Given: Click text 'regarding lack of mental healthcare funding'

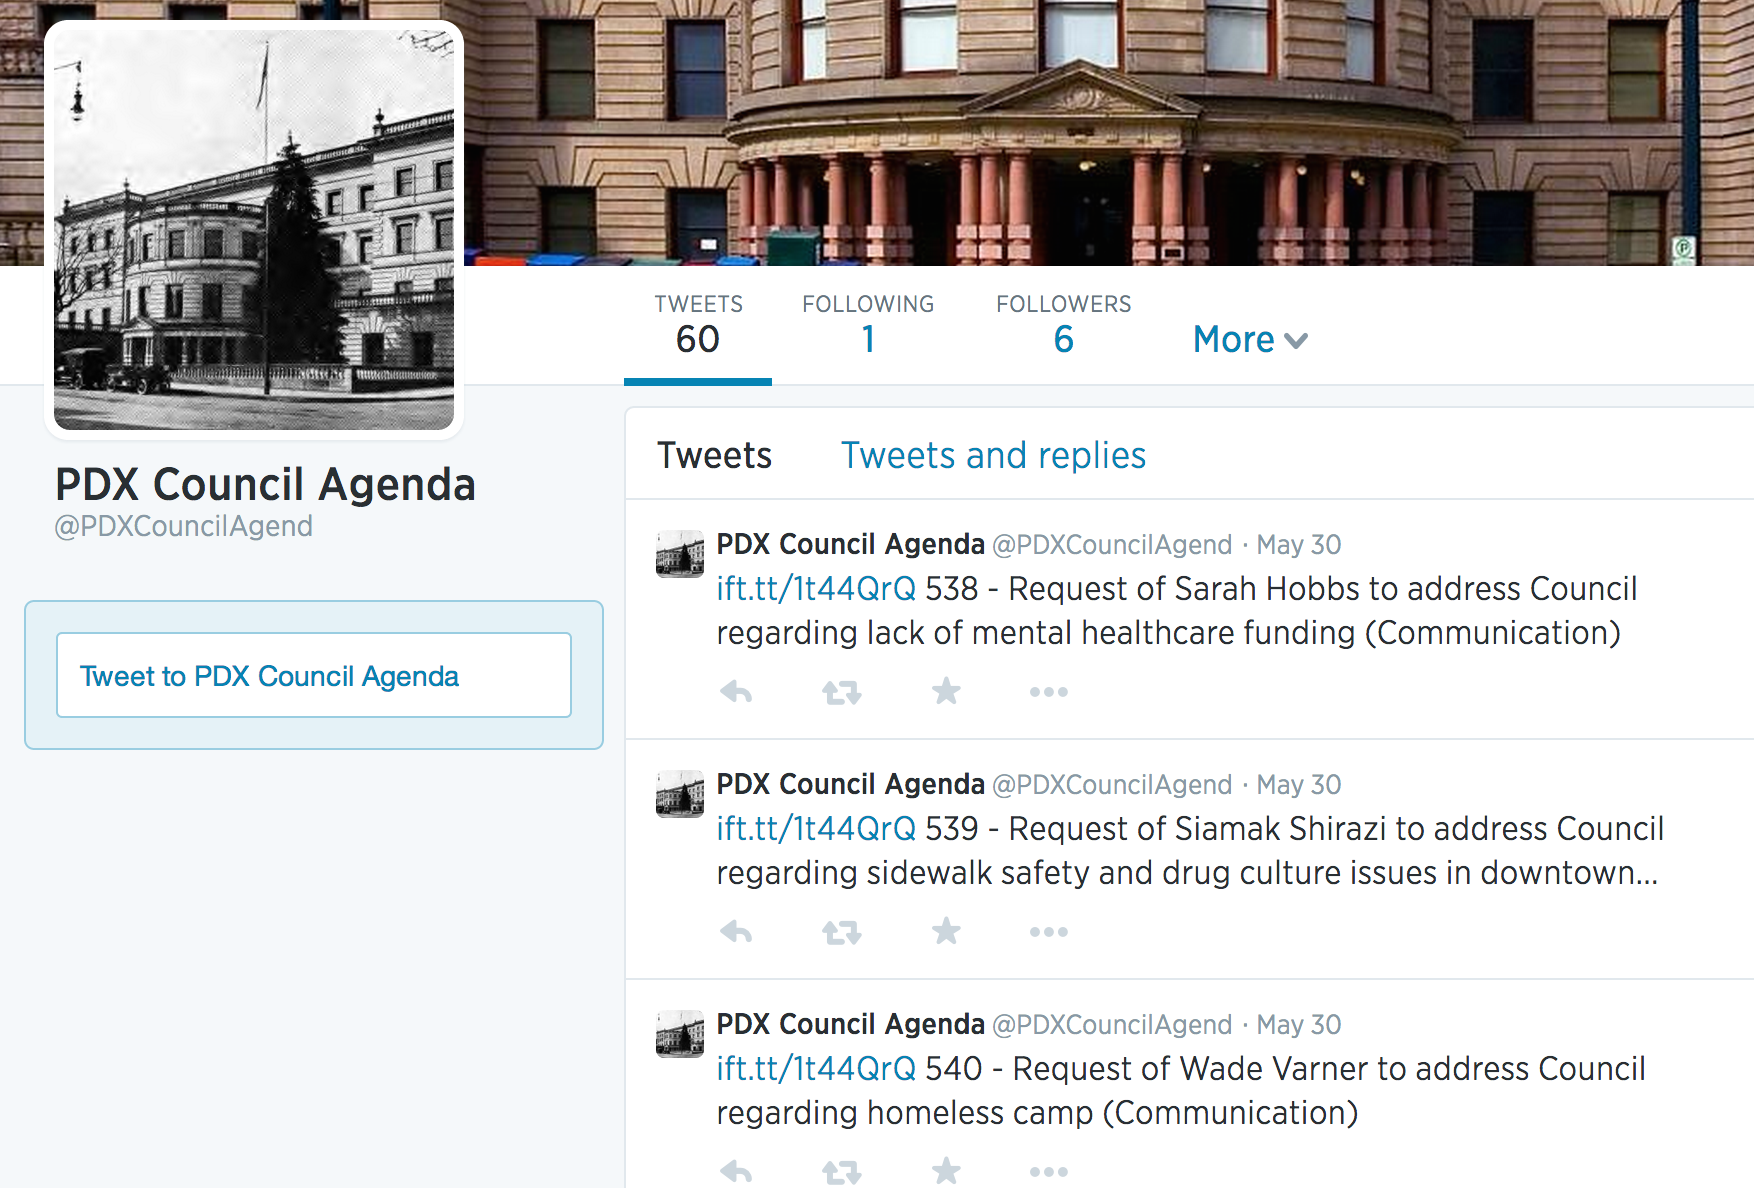Looking at the screenshot, I should tap(1036, 633).
